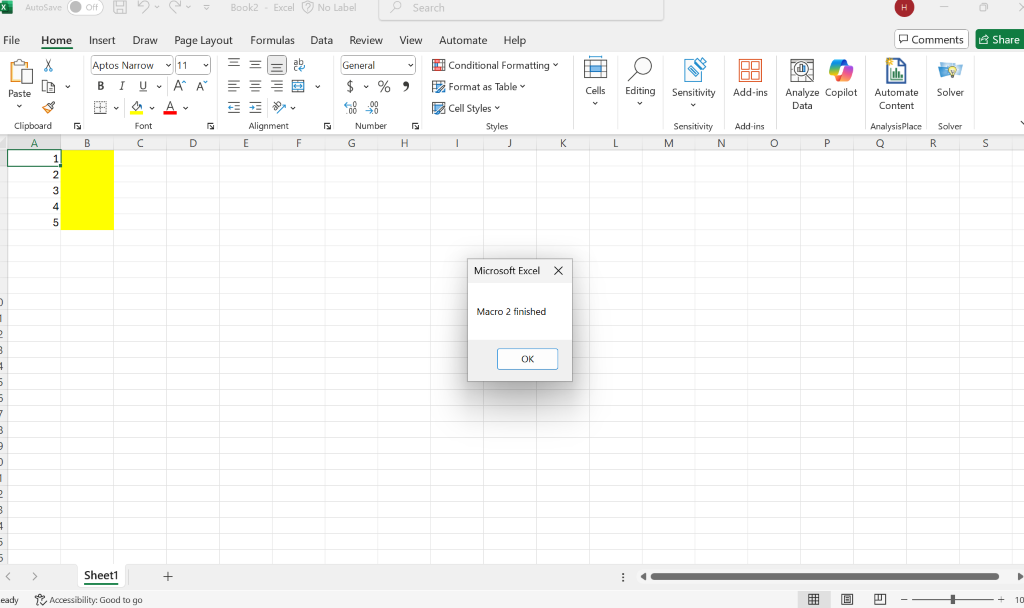Image resolution: width=1024 pixels, height=608 pixels.
Task: Click in the Search box in the title bar
Action: click(x=521, y=8)
